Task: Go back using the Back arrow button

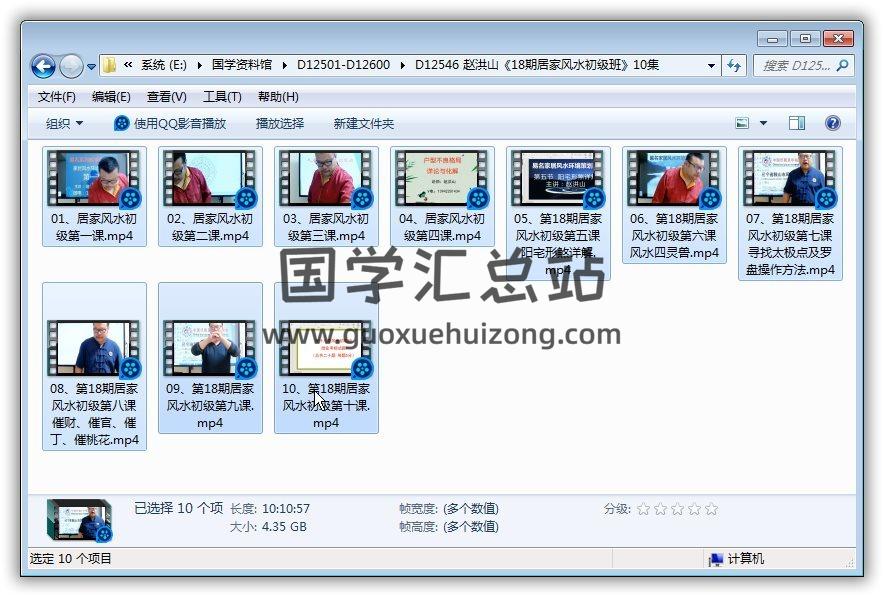Action: [x=43, y=66]
